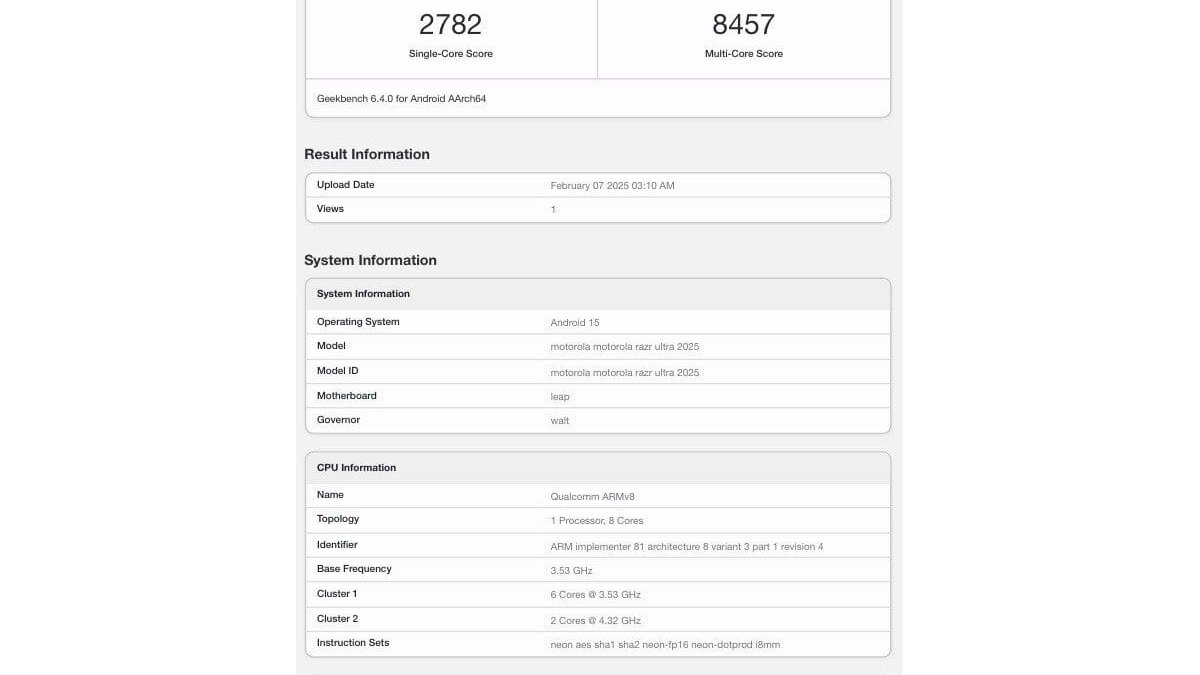Click the Operating System row Android 15
1200x675 pixels.
(x=597, y=322)
